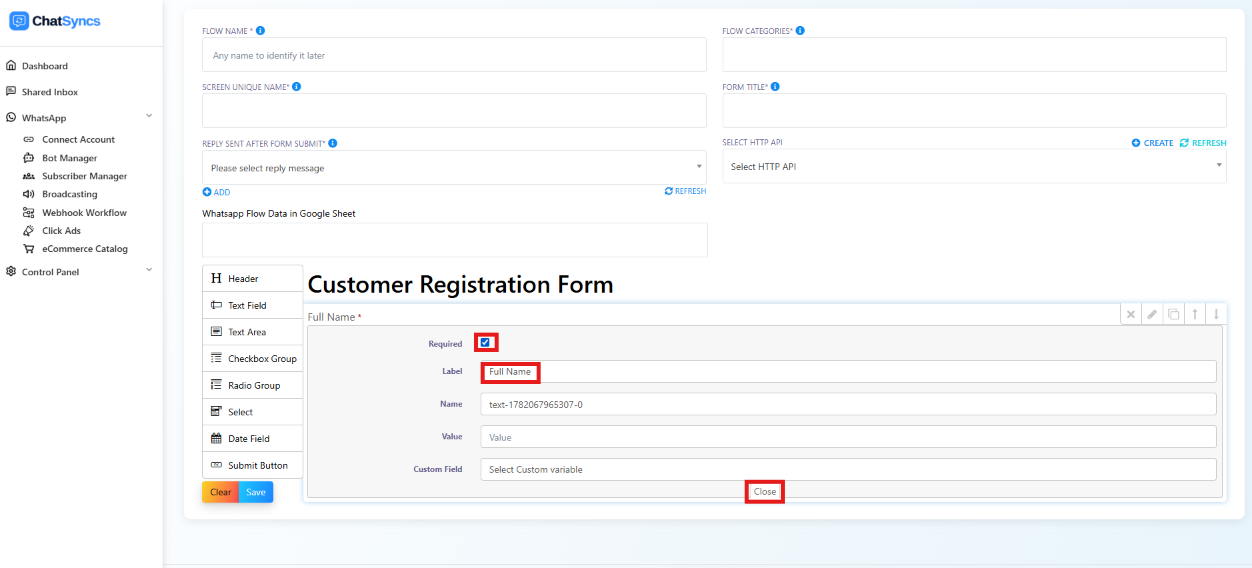
Task: Move Full Name field down with arrow icon
Action: (x=1216, y=314)
